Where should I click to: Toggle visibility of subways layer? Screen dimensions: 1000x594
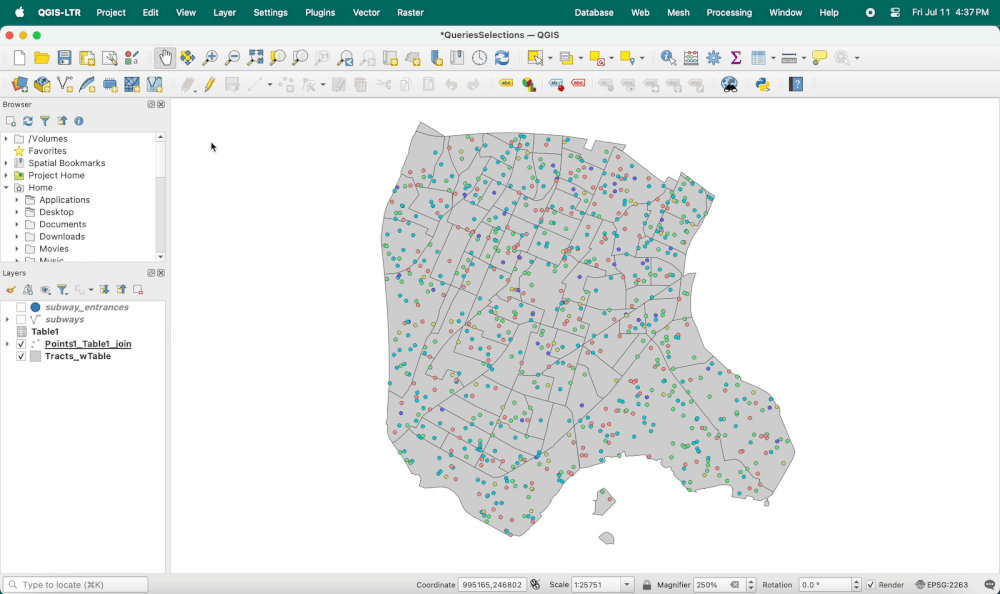pos(21,319)
